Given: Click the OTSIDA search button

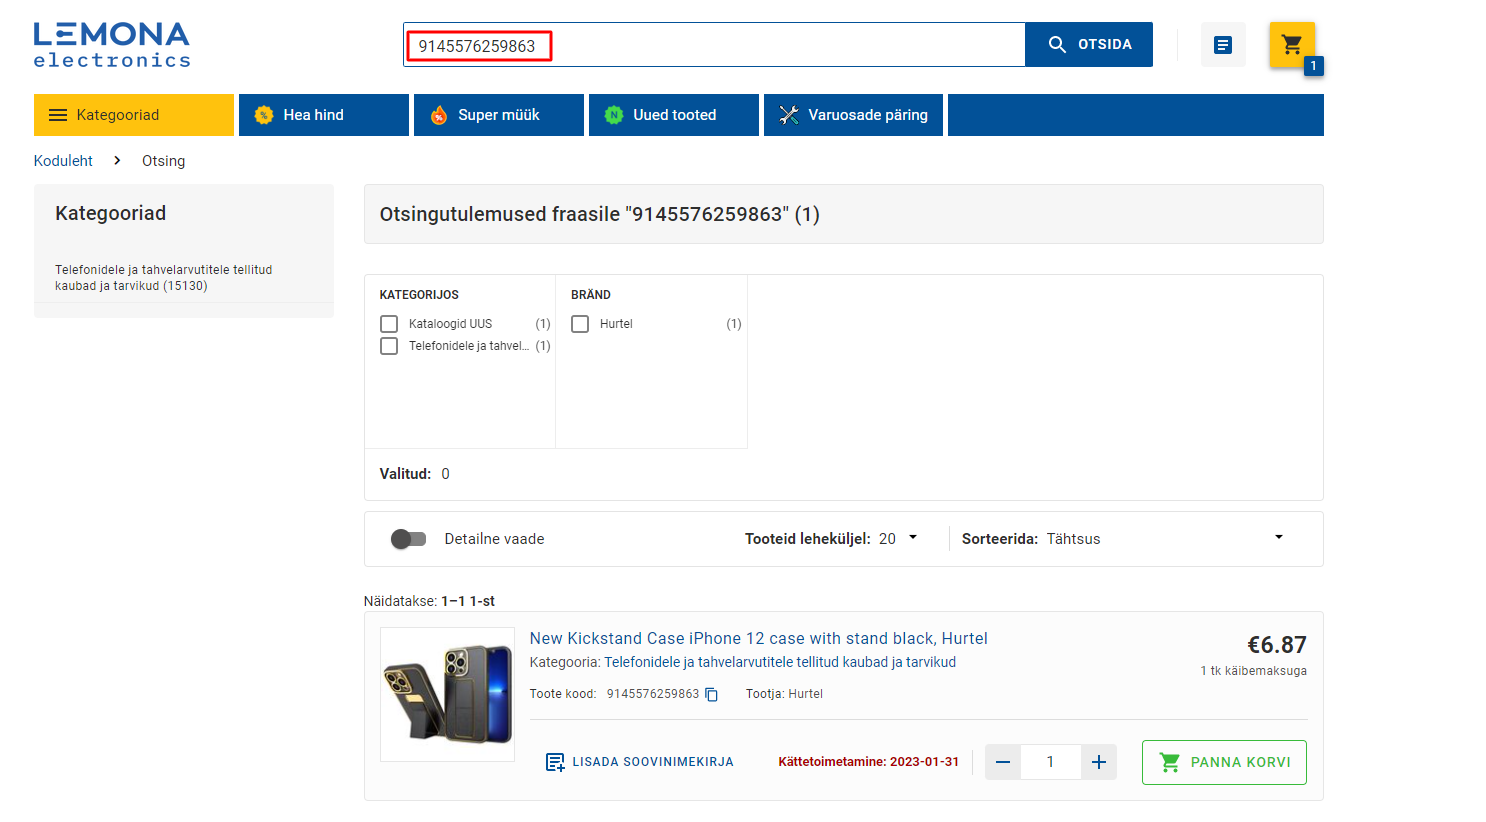Looking at the screenshot, I should tap(1089, 45).
